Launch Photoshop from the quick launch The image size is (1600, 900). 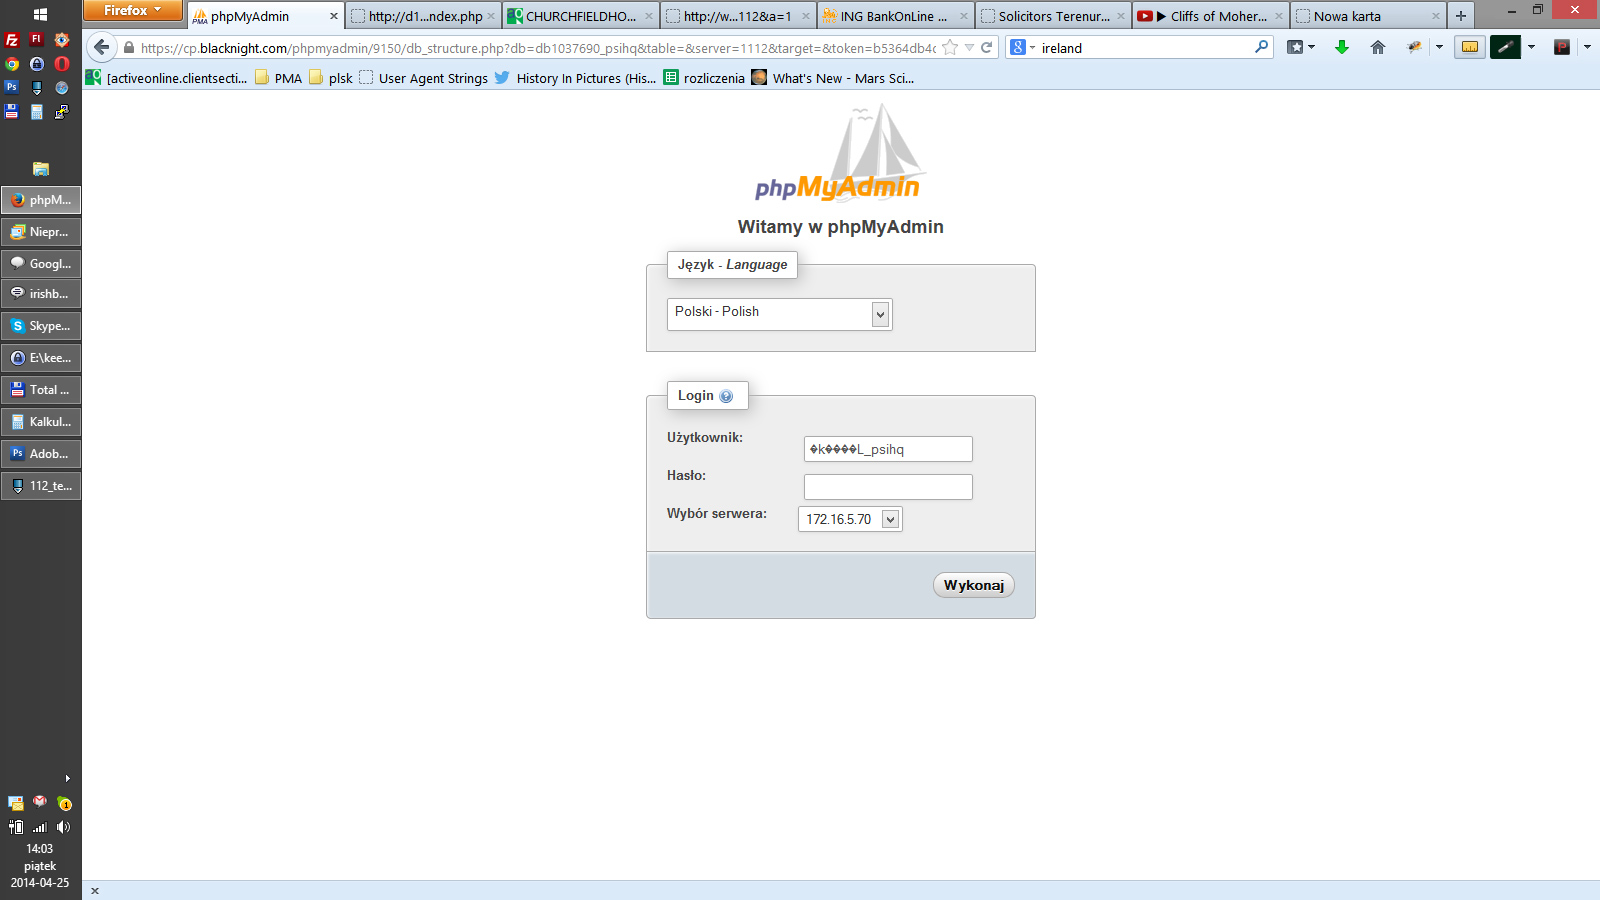click(12, 87)
